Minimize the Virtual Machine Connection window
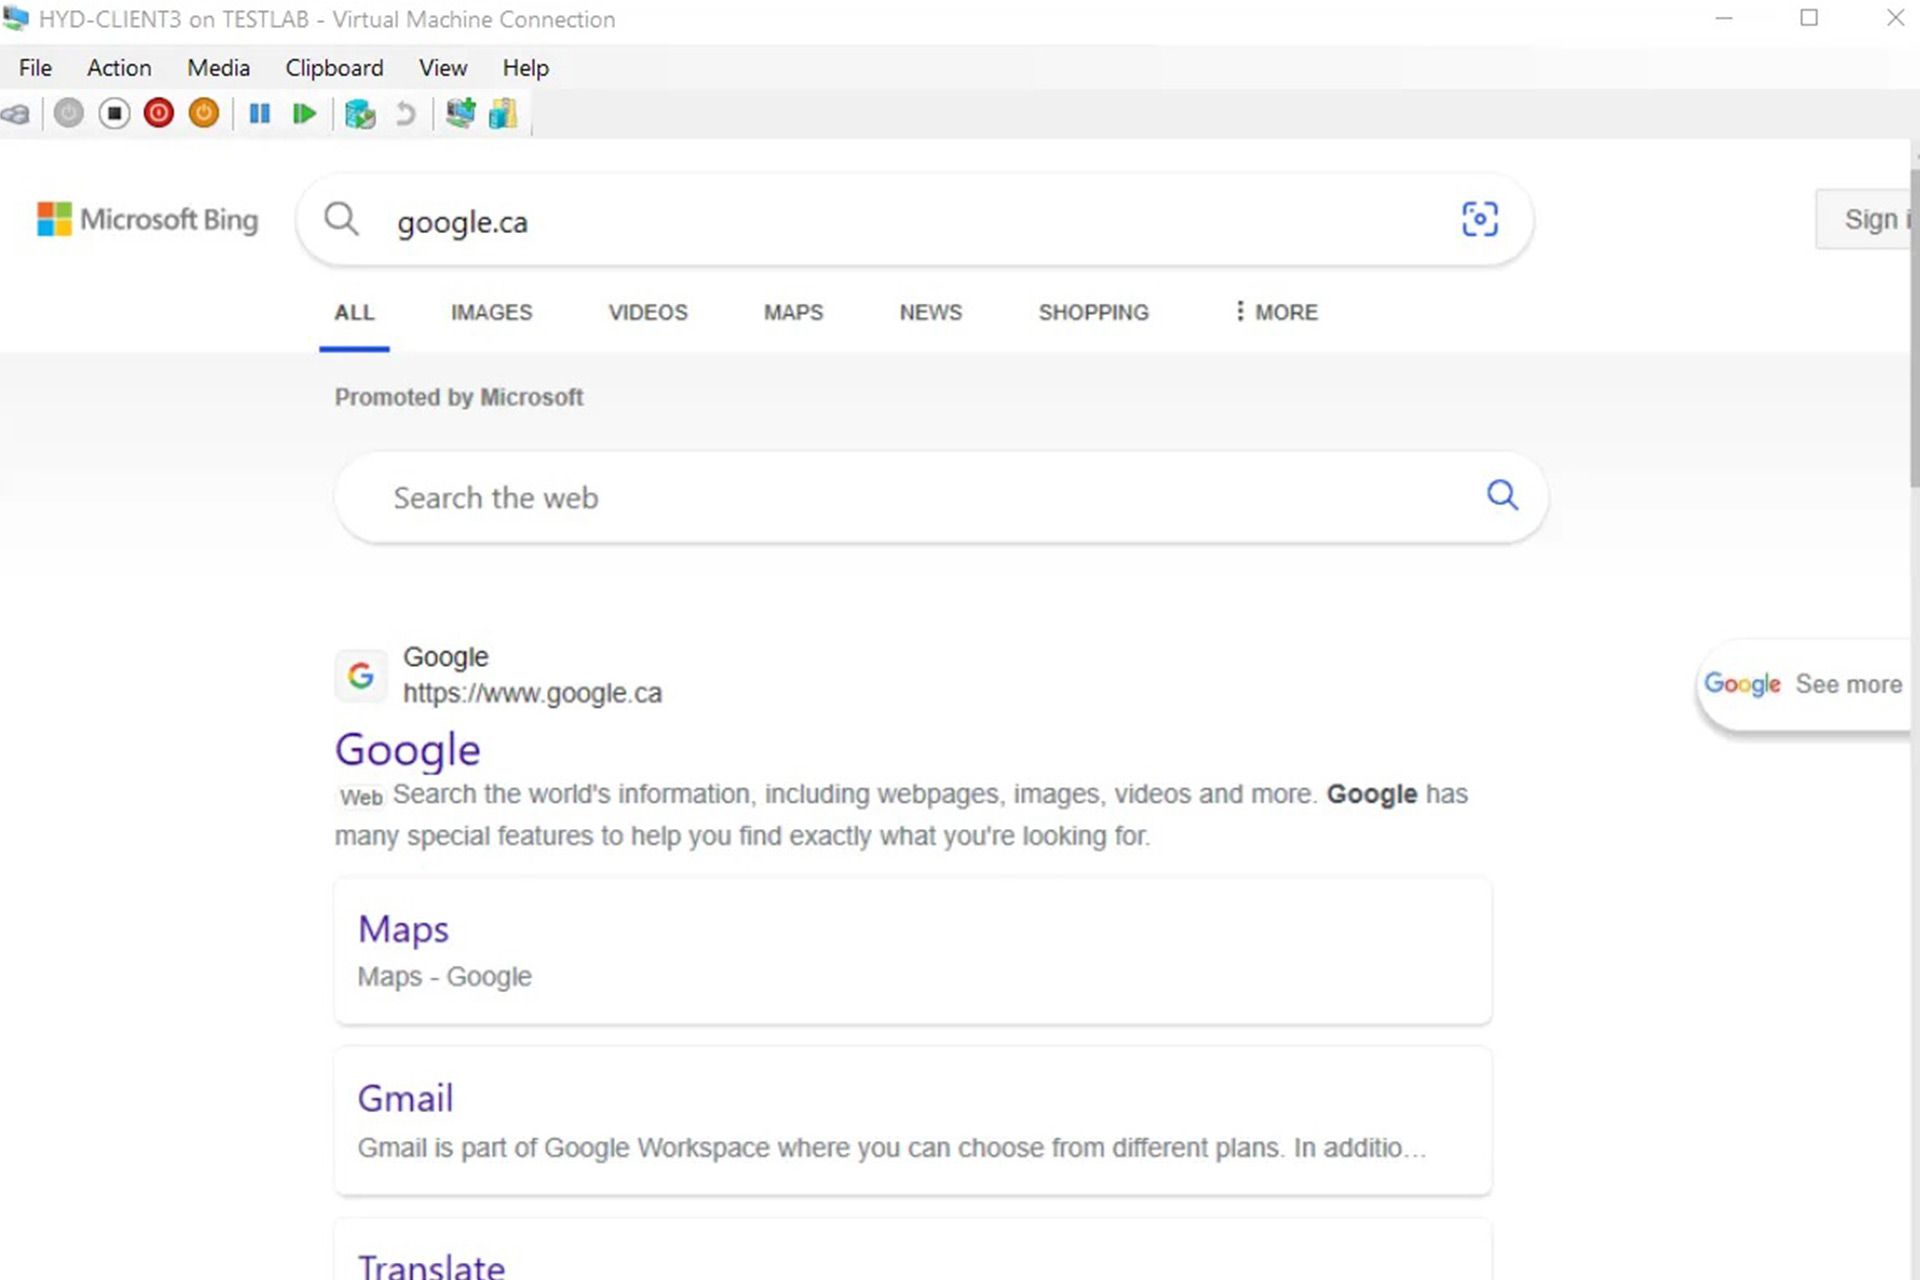Image resolution: width=1920 pixels, height=1280 pixels. pyautogui.click(x=1723, y=18)
